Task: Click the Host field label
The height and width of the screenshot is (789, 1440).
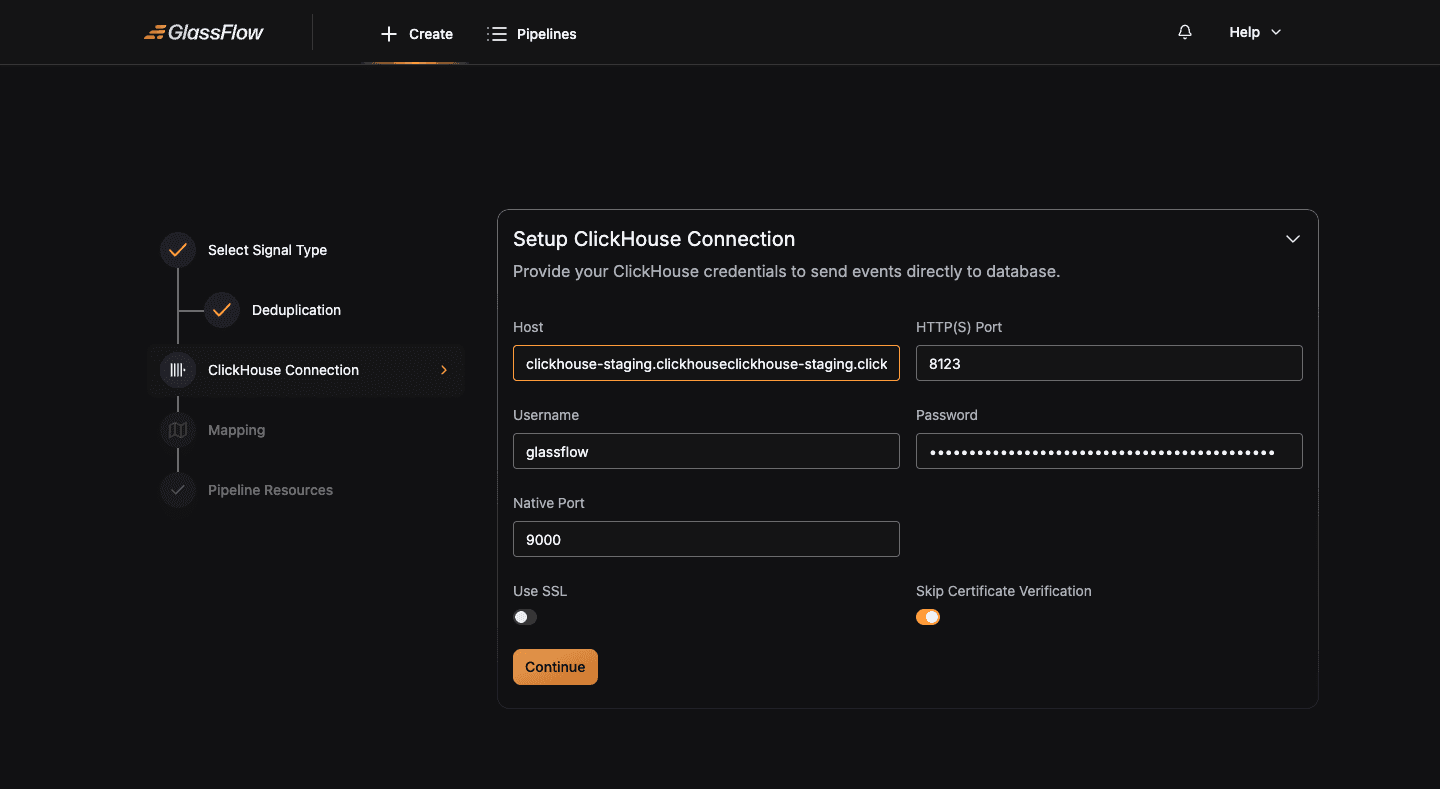Action: (528, 327)
